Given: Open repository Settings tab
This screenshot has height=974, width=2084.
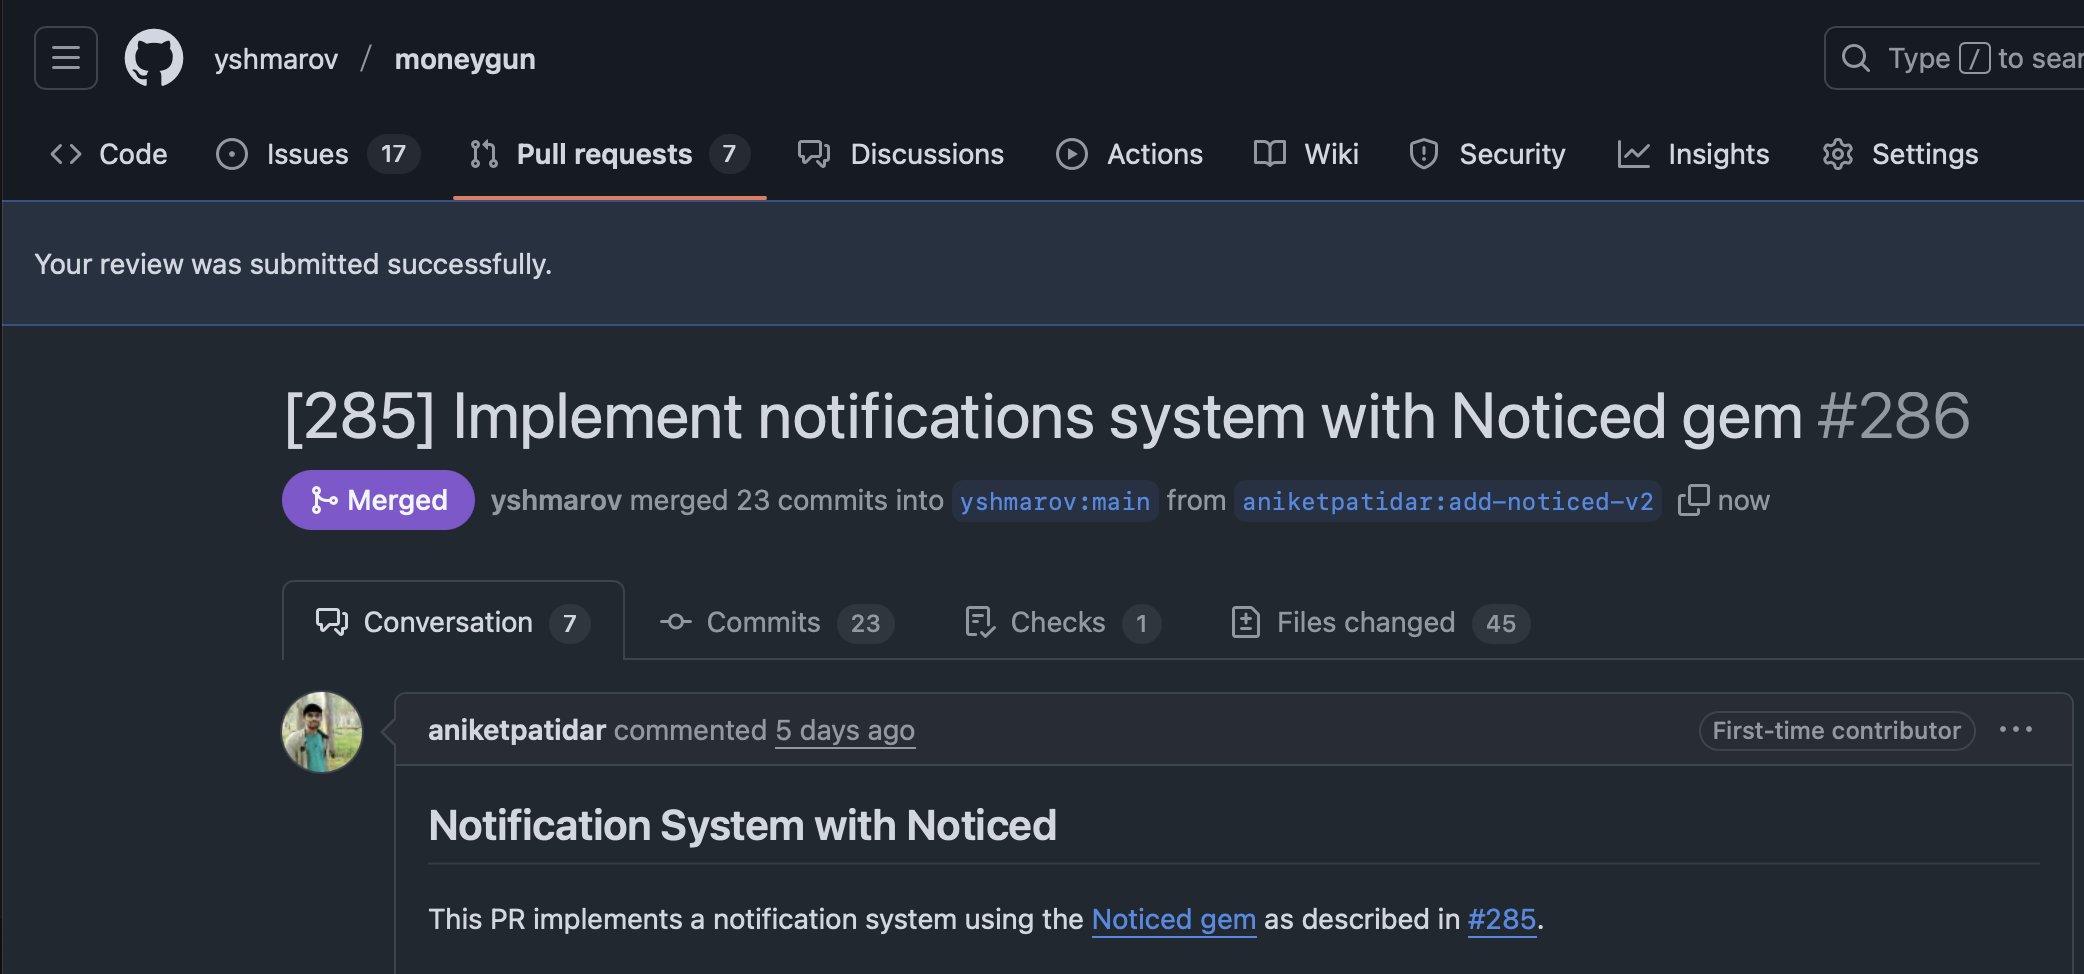Looking at the screenshot, I should [x=1900, y=154].
